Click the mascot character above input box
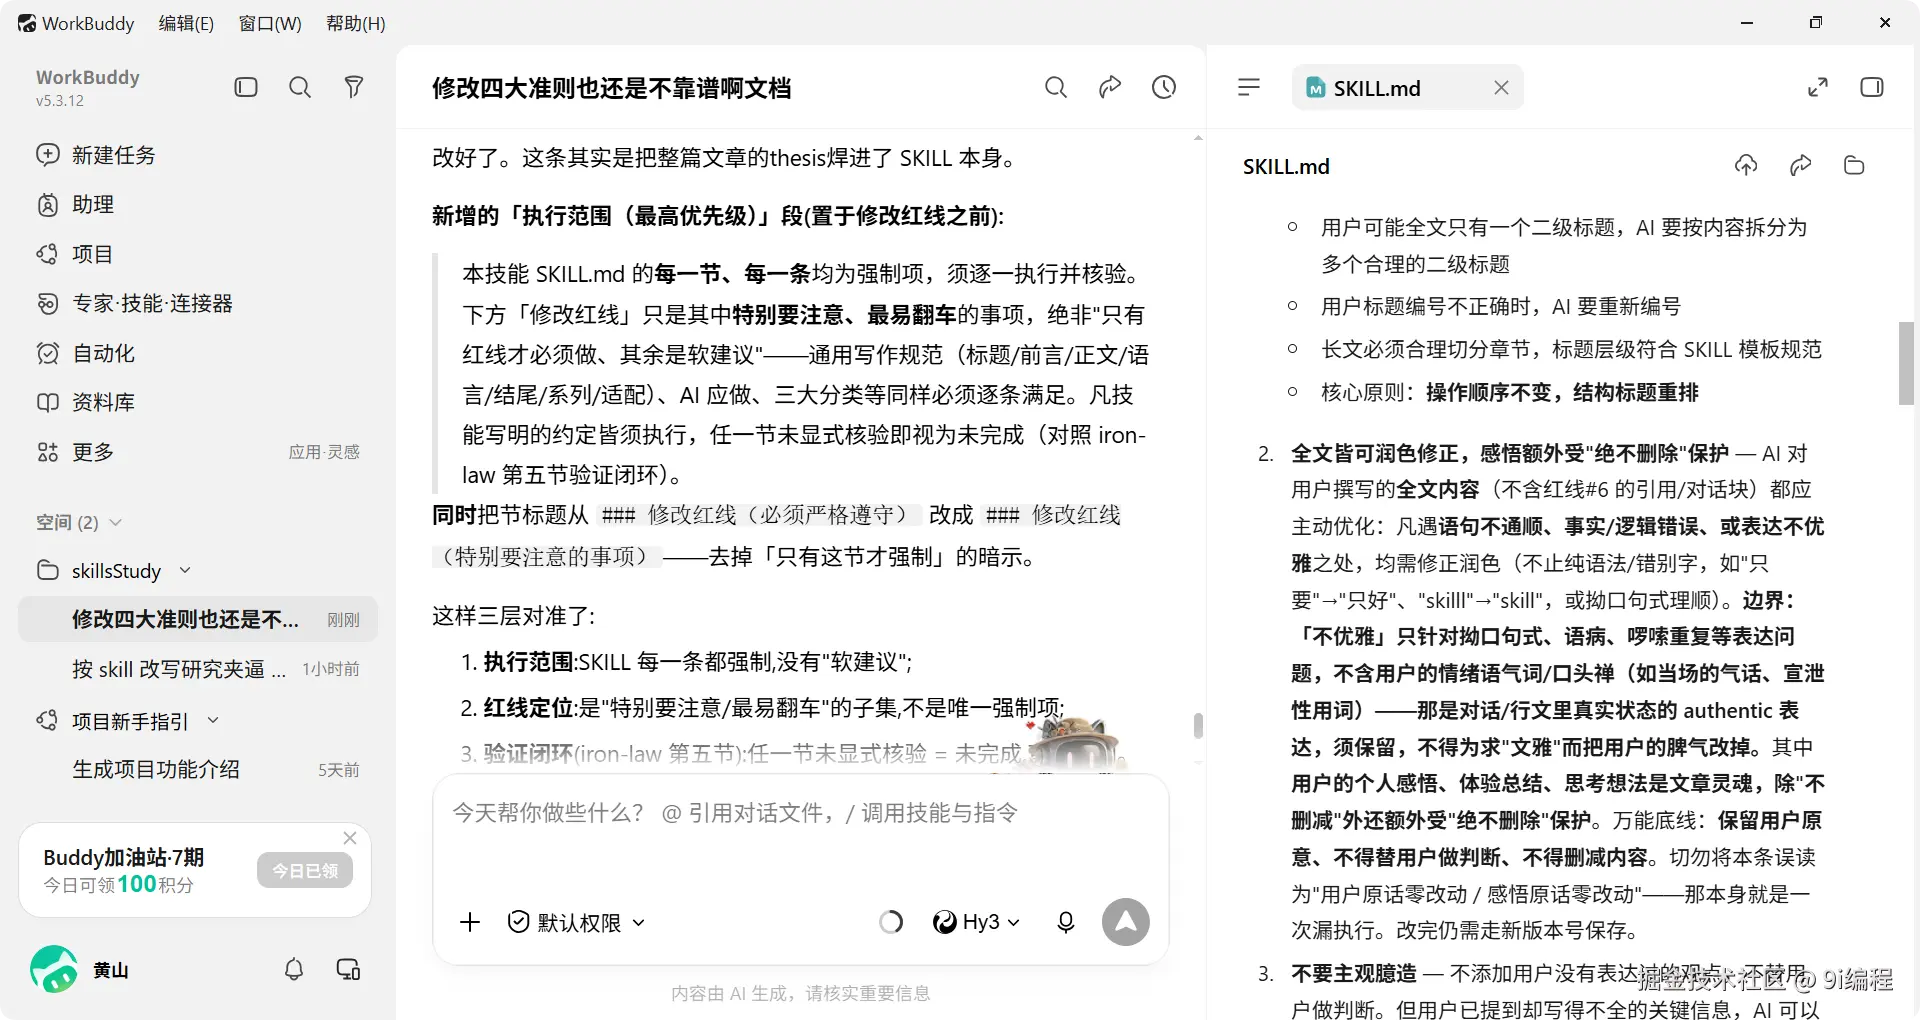The image size is (1920, 1020). 1075,743
